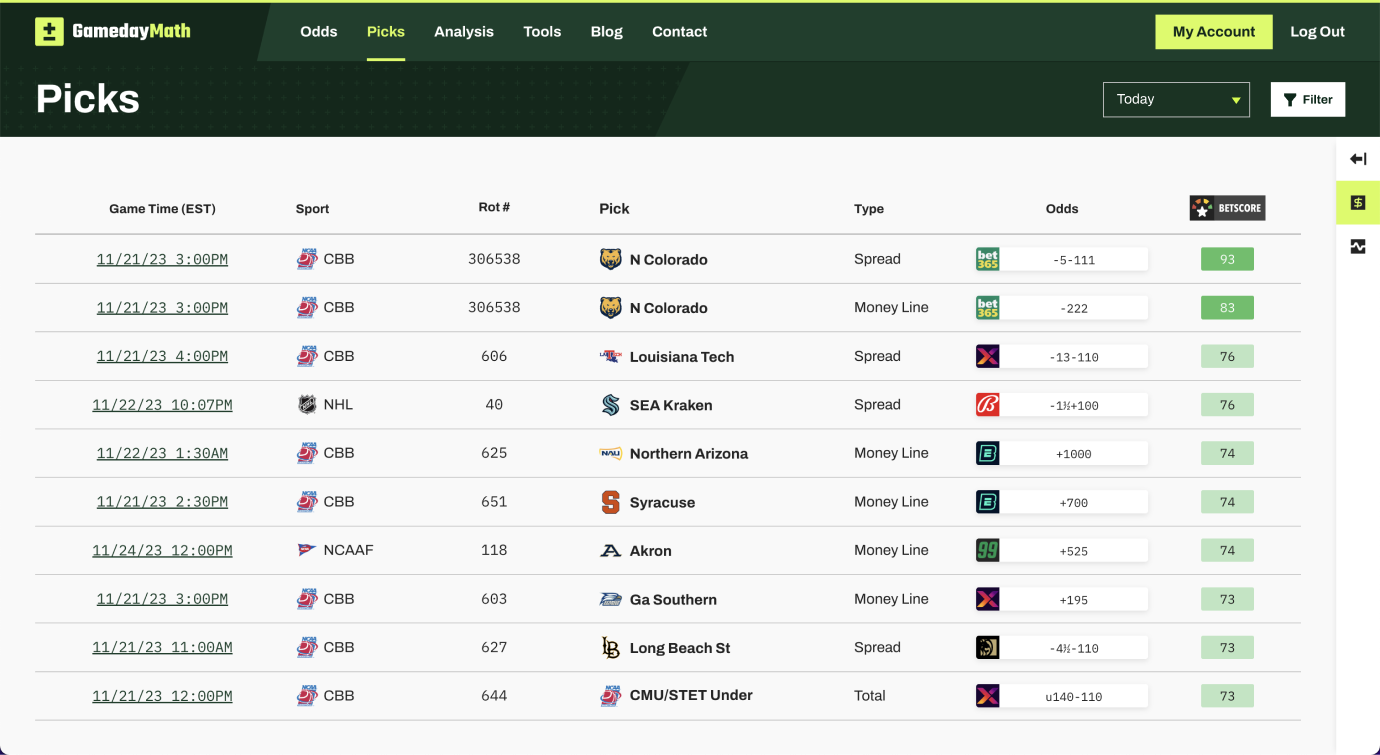Collapse the panel using the arrow icon
This screenshot has width=1380, height=755.
click(x=1357, y=158)
